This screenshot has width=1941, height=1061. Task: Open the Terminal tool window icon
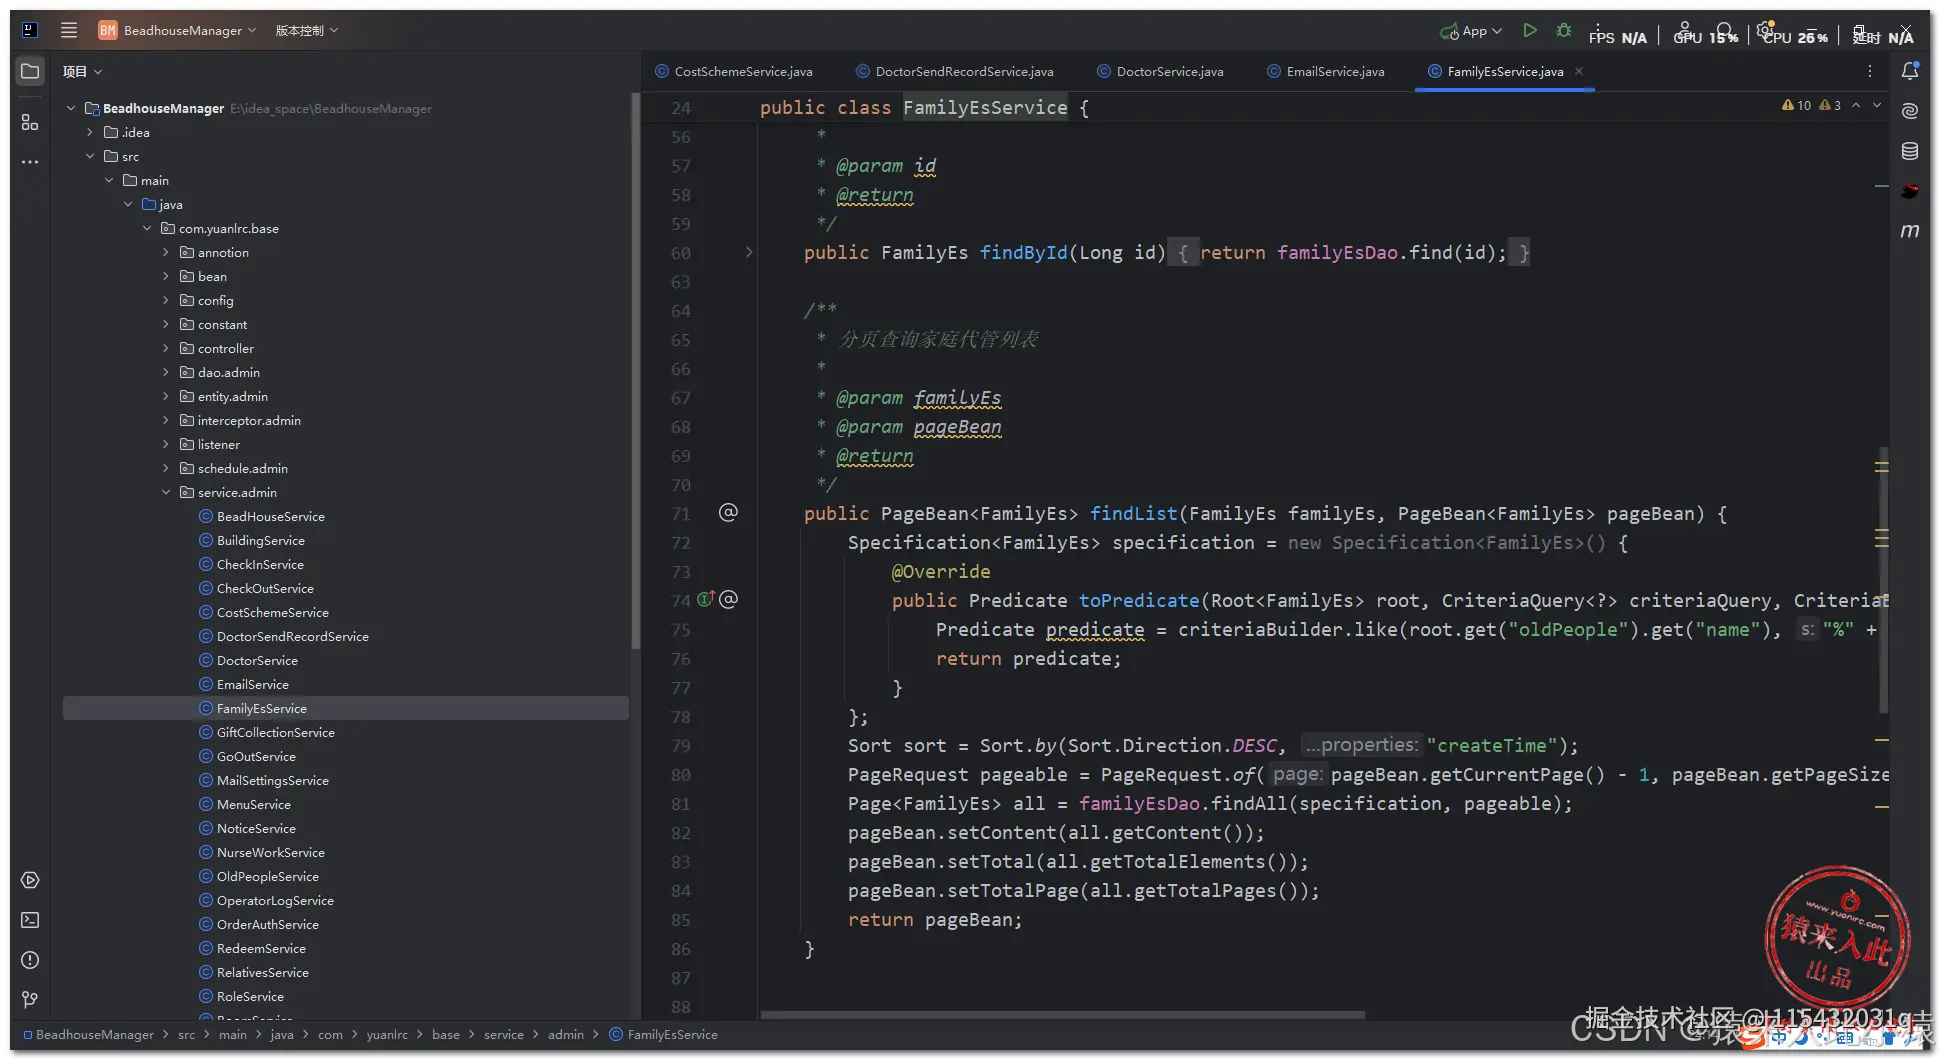pyautogui.click(x=30, y=920)
